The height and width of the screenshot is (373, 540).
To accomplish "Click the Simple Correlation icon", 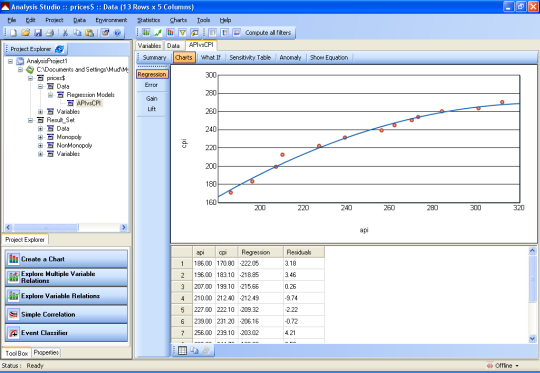I will [13, 314].
